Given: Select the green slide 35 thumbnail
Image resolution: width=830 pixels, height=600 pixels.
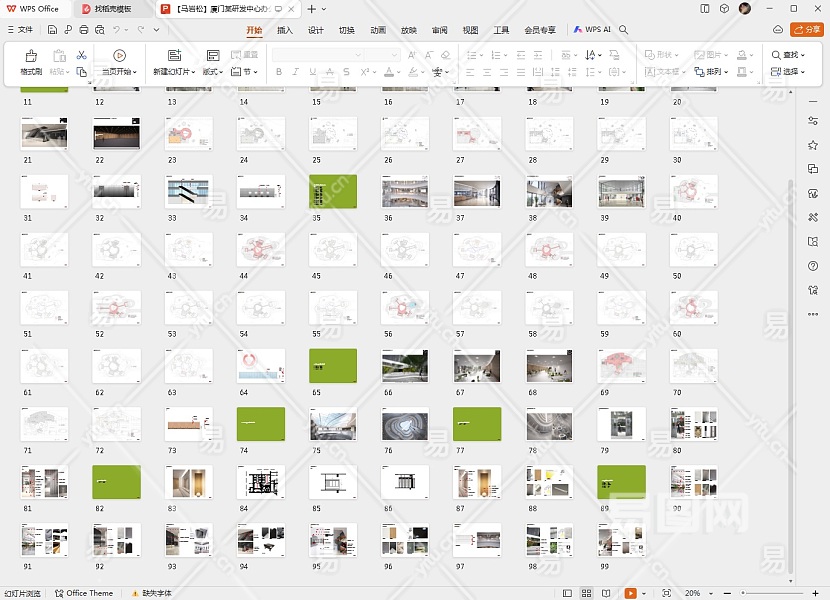Looking at the screenshot, I should pyautogui.click(x=333, y=190).
